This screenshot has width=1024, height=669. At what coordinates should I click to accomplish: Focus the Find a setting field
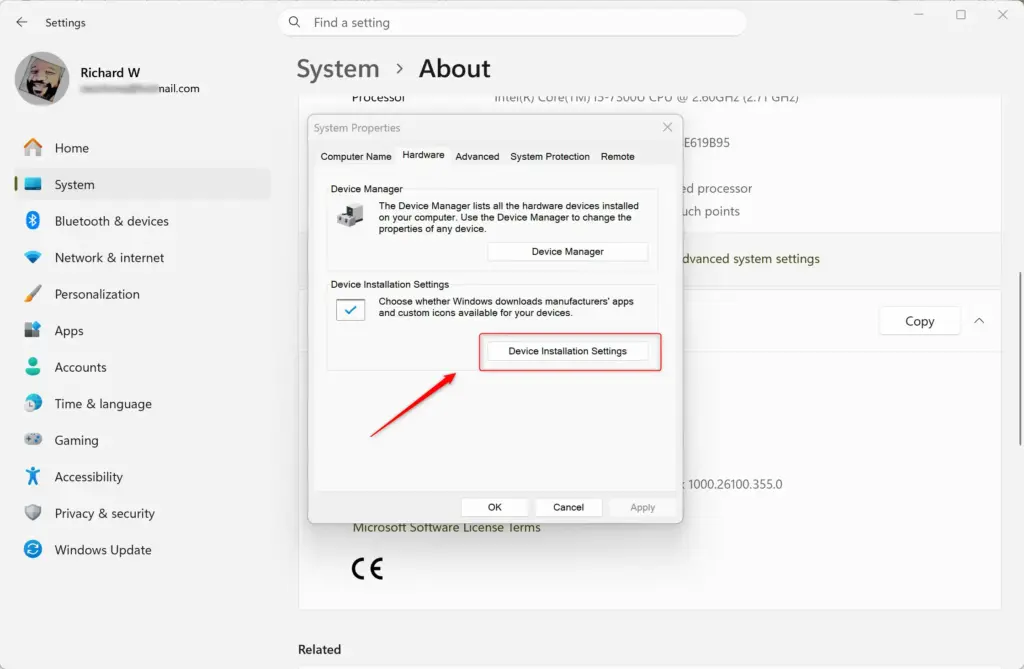[513, 22]
